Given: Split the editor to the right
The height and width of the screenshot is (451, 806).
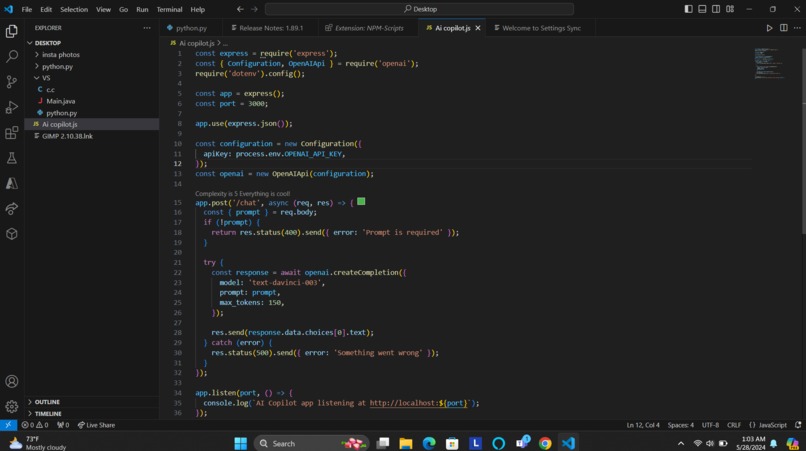Looking at the screenshot, I should click(783, 28).
